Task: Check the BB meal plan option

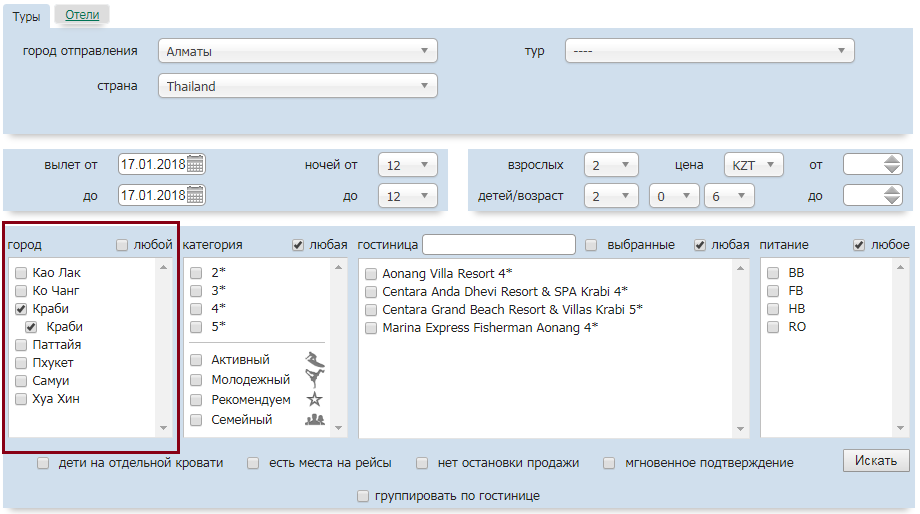Action: tap(773, 273)
